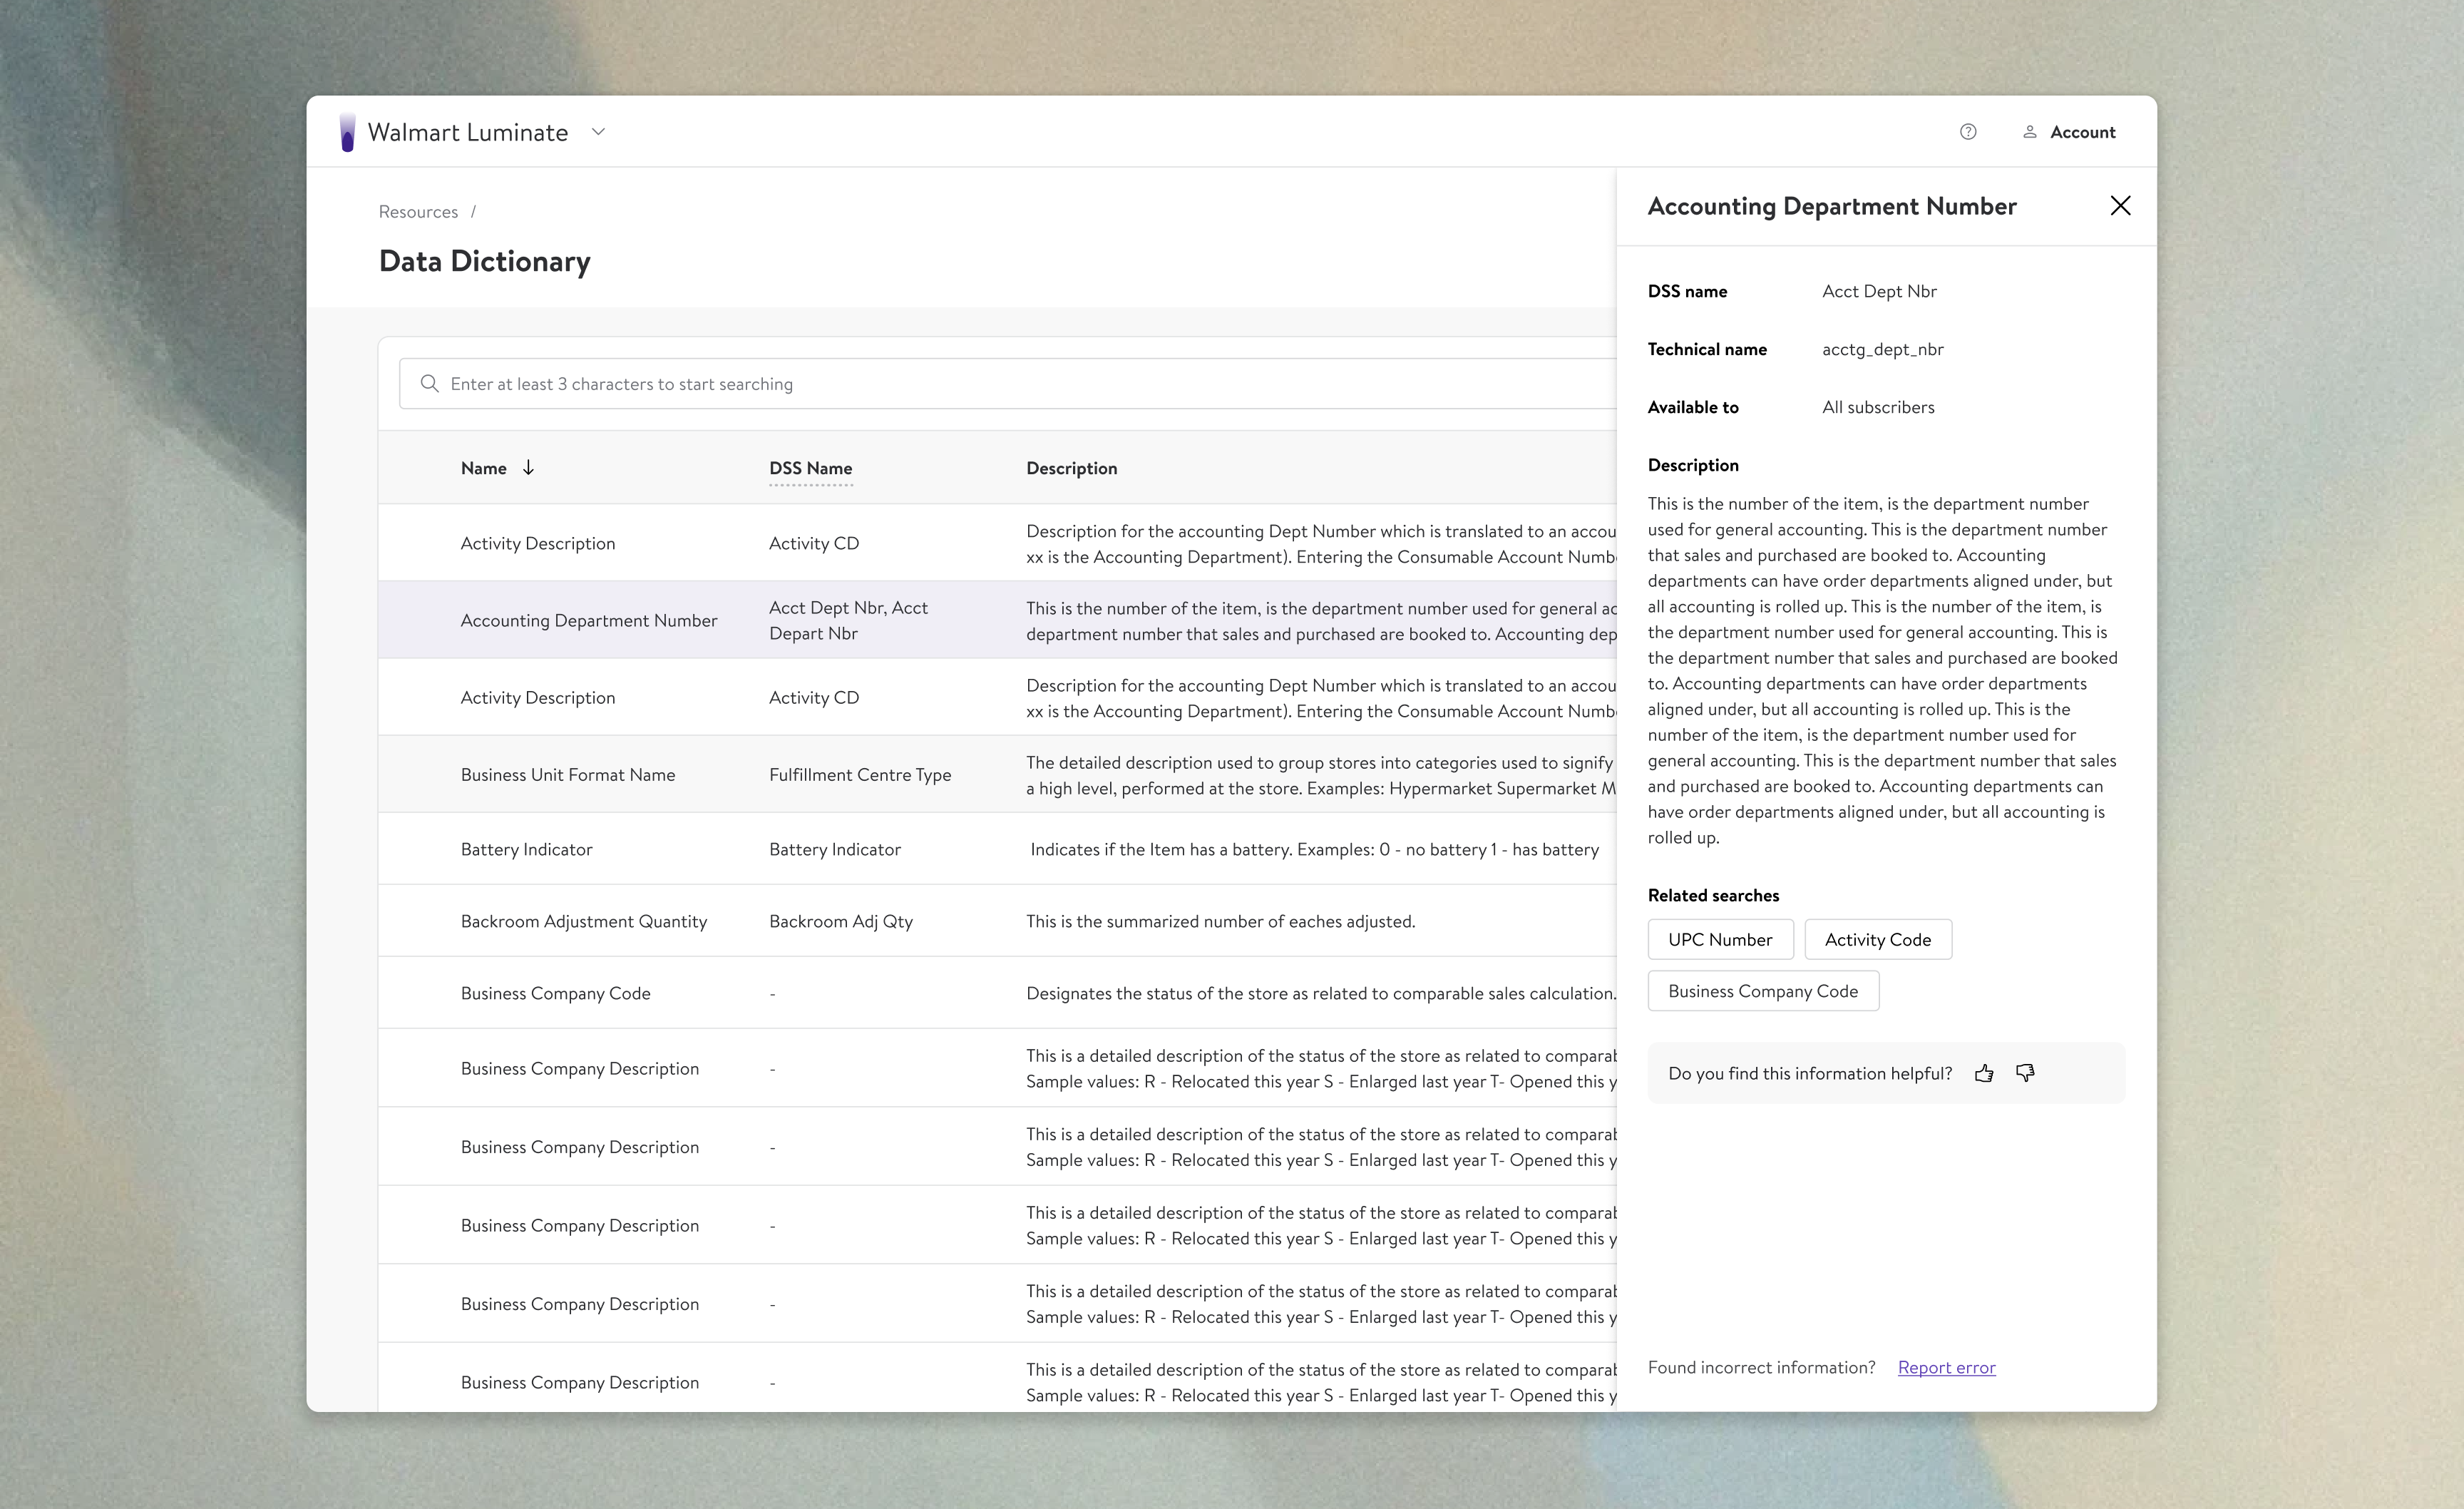This screenshot has width=2464, height=1509.
Task: Click the Account user icon
Action: point(2029,132)
